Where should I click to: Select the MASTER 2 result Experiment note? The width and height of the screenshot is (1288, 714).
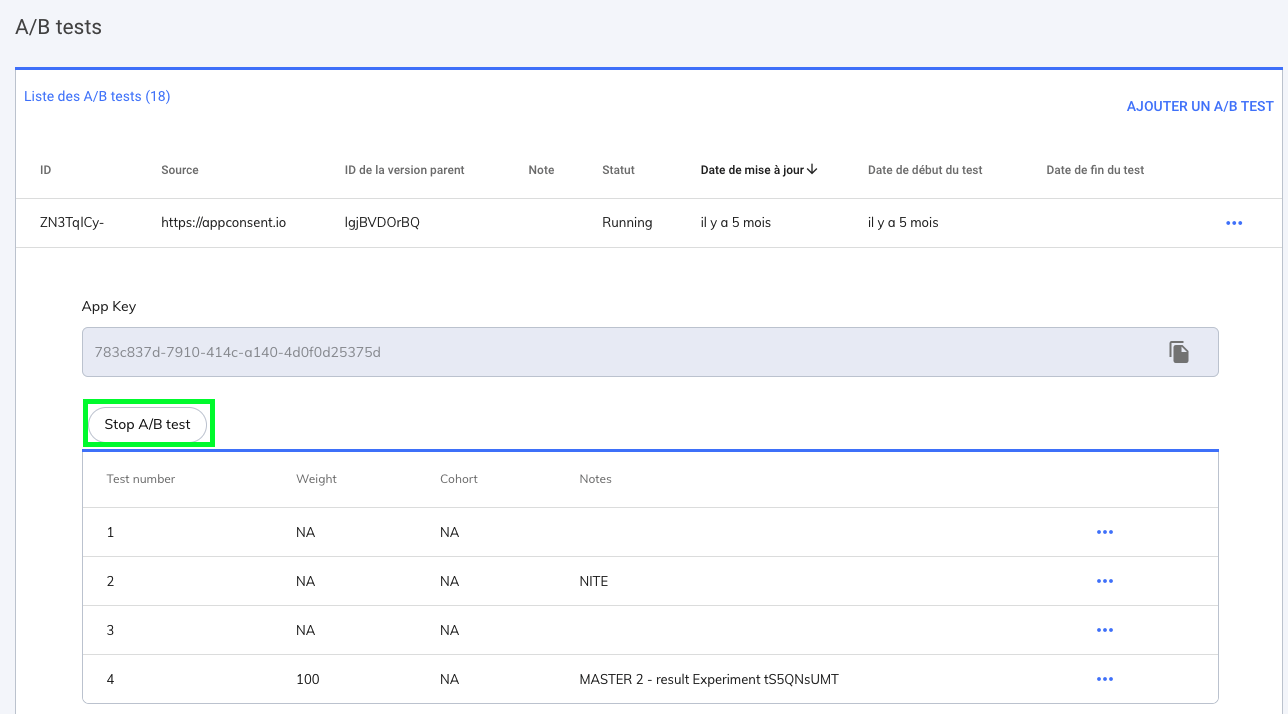(x=708, y=679)
